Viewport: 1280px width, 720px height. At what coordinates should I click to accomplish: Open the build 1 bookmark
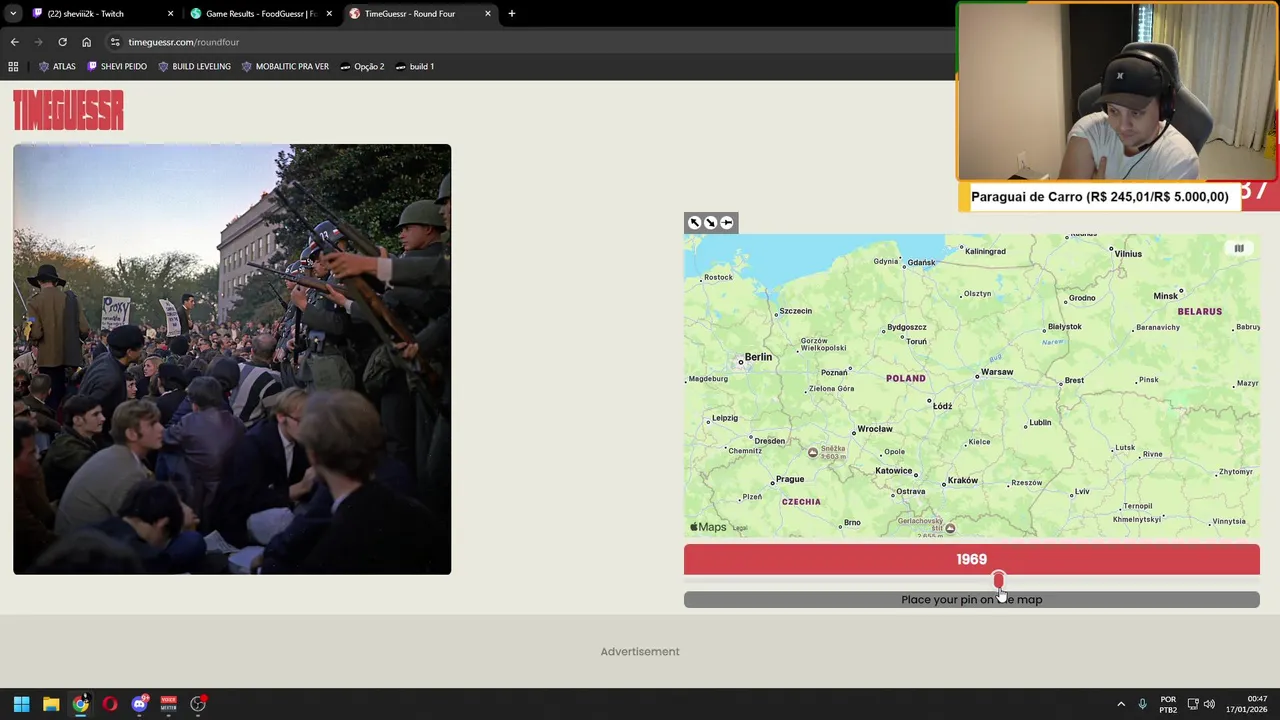click(x=415, y=67)
